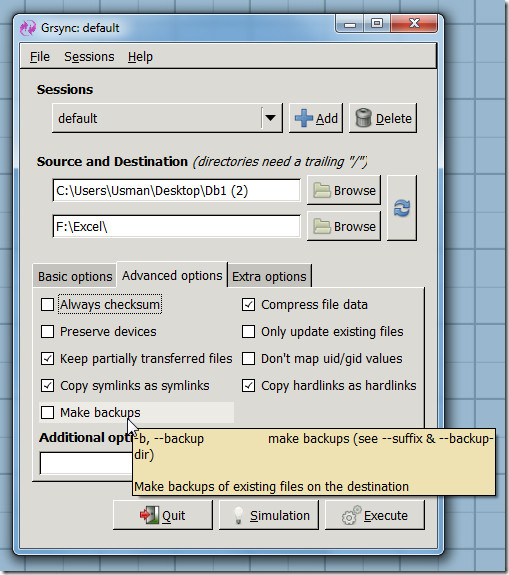
Task: Enable the Make backups checkbox
Action: point(47,413)
